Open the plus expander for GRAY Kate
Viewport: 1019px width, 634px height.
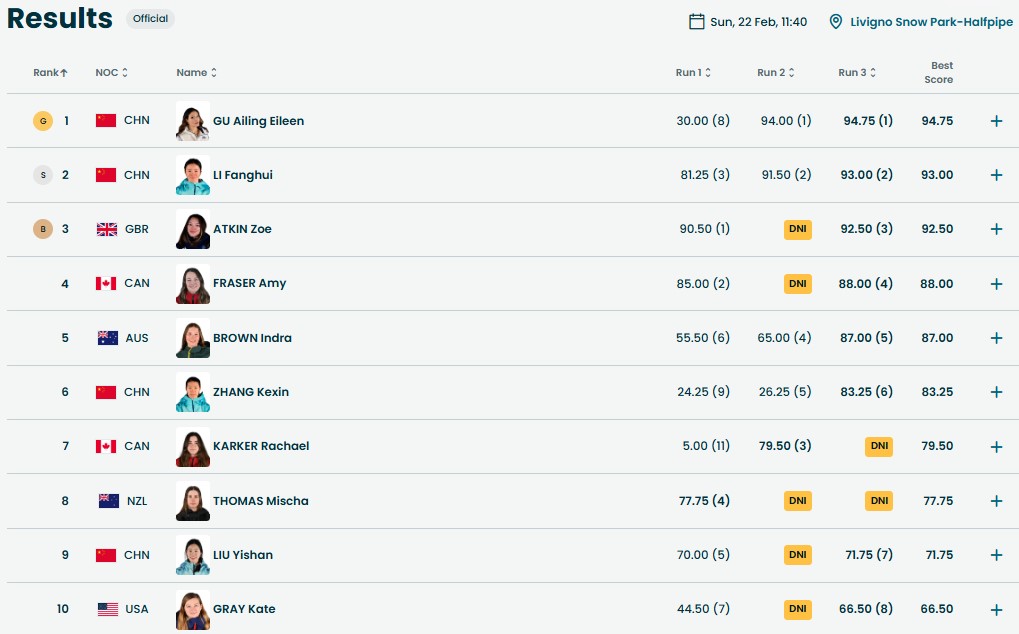click(x=996, y=609)
